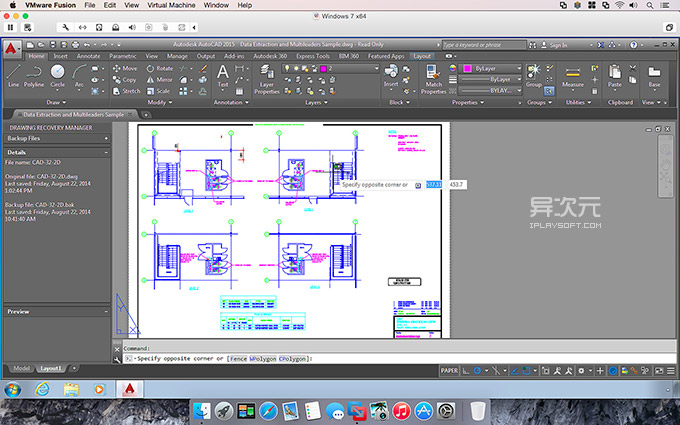Click the Paste clipboard icon
The image size is (680, 425).
615,76
